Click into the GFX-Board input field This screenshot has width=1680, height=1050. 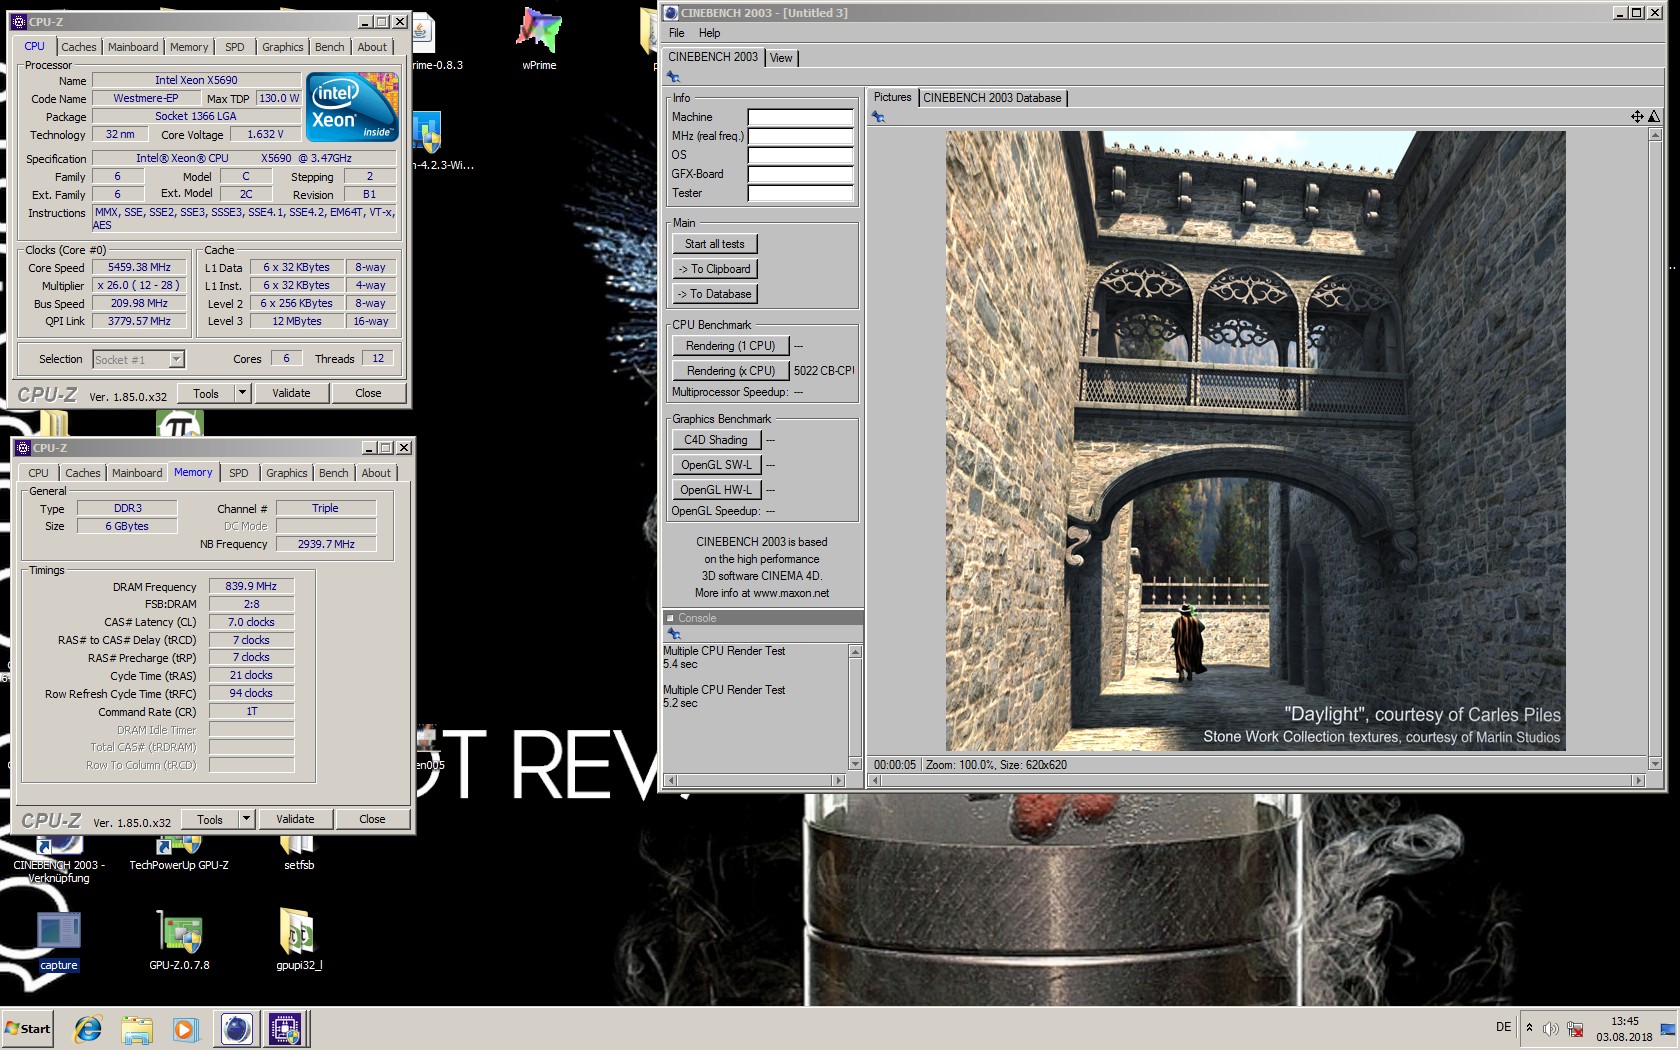(800, 174)
